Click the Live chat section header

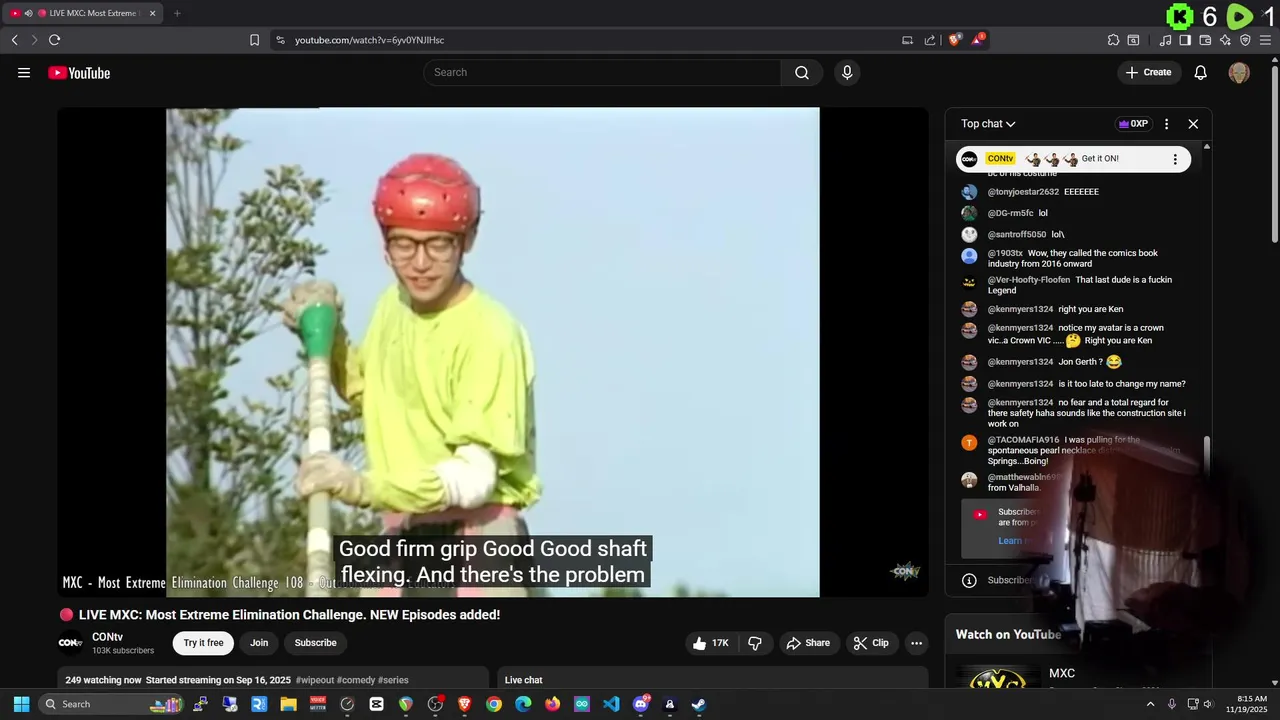pos(524,680)
